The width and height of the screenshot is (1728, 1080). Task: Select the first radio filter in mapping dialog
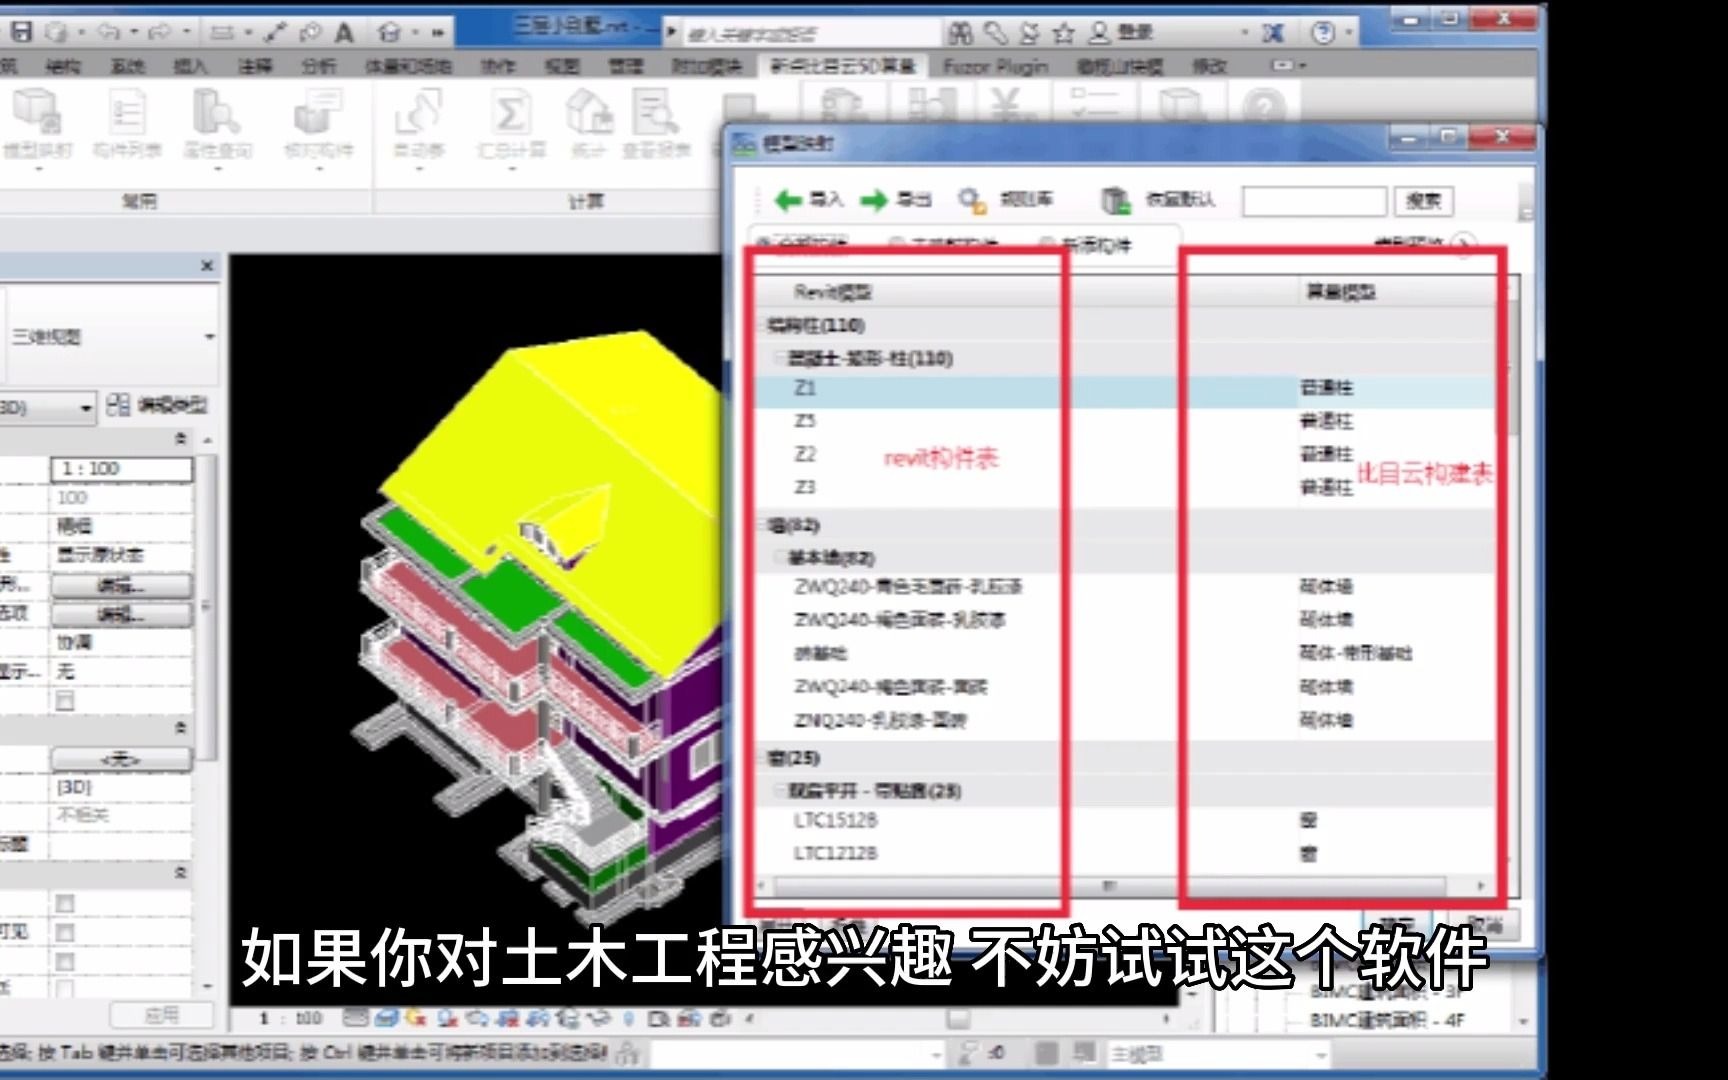tap(765, 243)
